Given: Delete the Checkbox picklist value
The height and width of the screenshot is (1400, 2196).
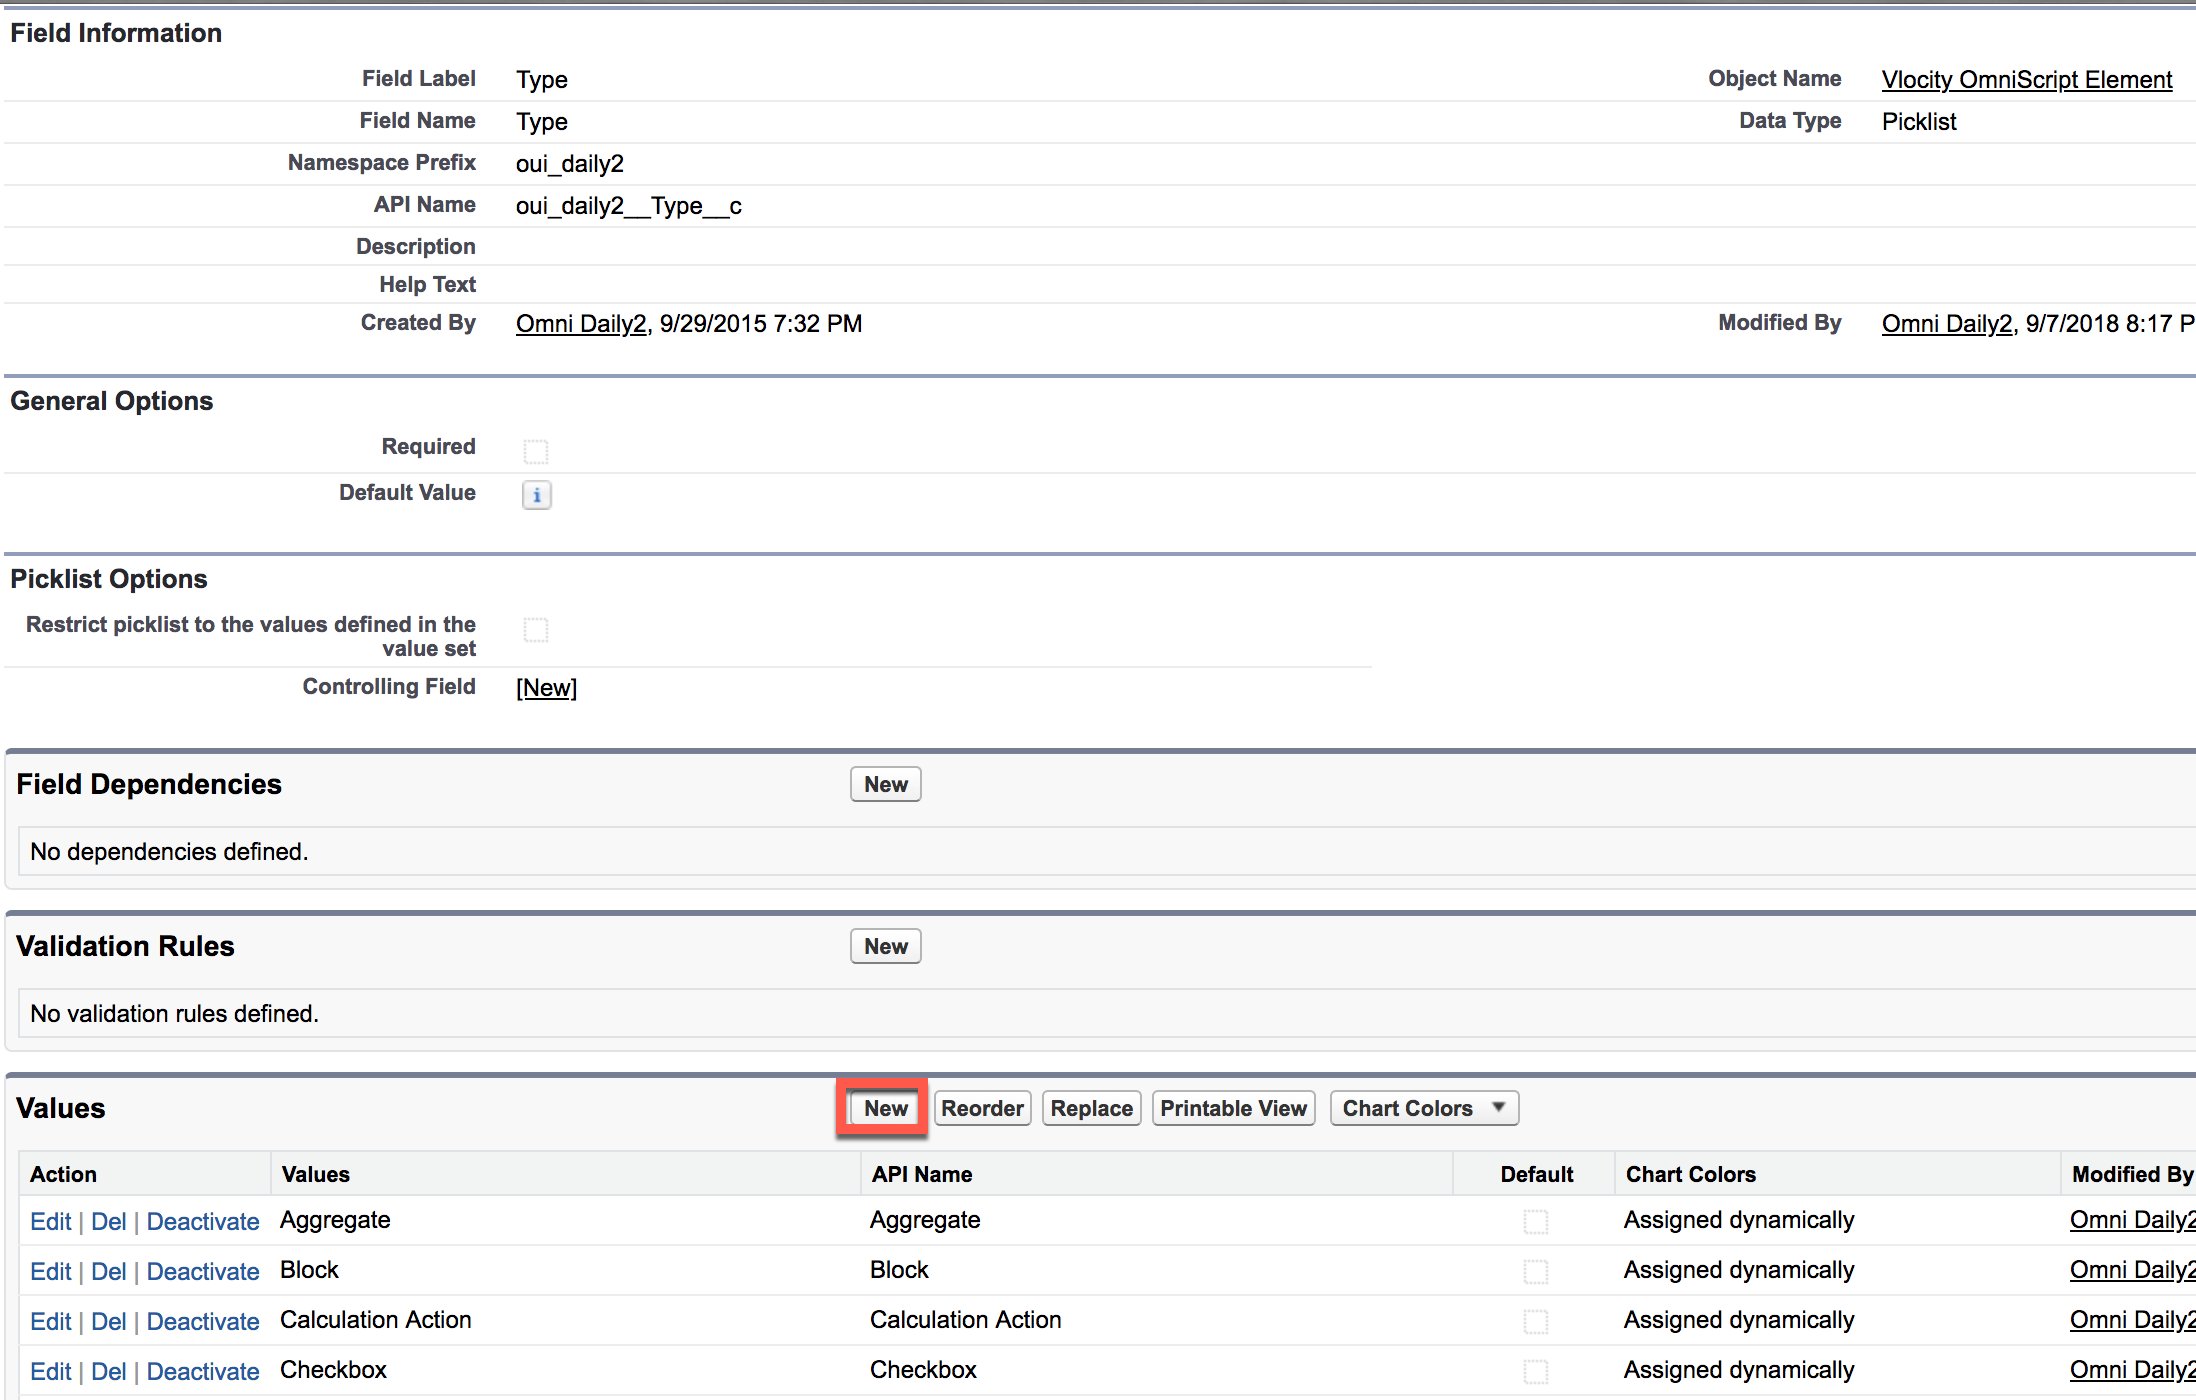Looking at the screenshot, I should [109, 1371].
